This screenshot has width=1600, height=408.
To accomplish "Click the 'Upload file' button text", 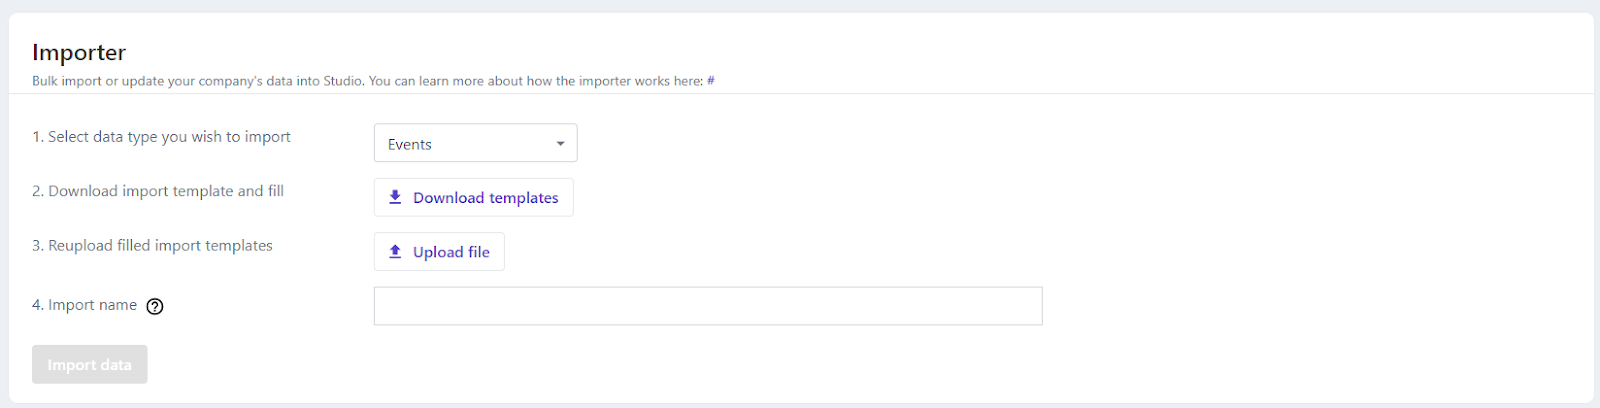I will [451, 252].
